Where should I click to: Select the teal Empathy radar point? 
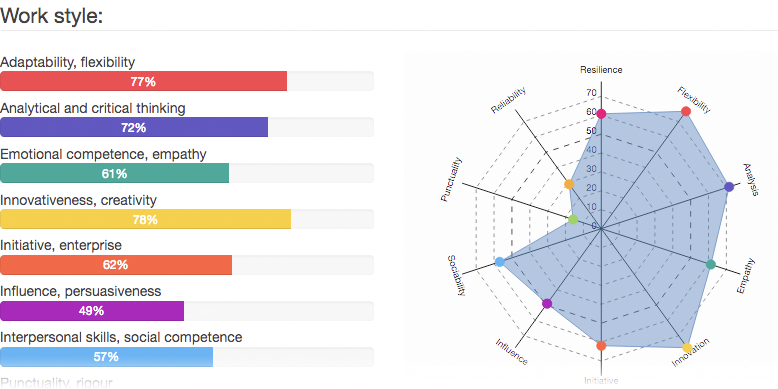tap(711, 264)
